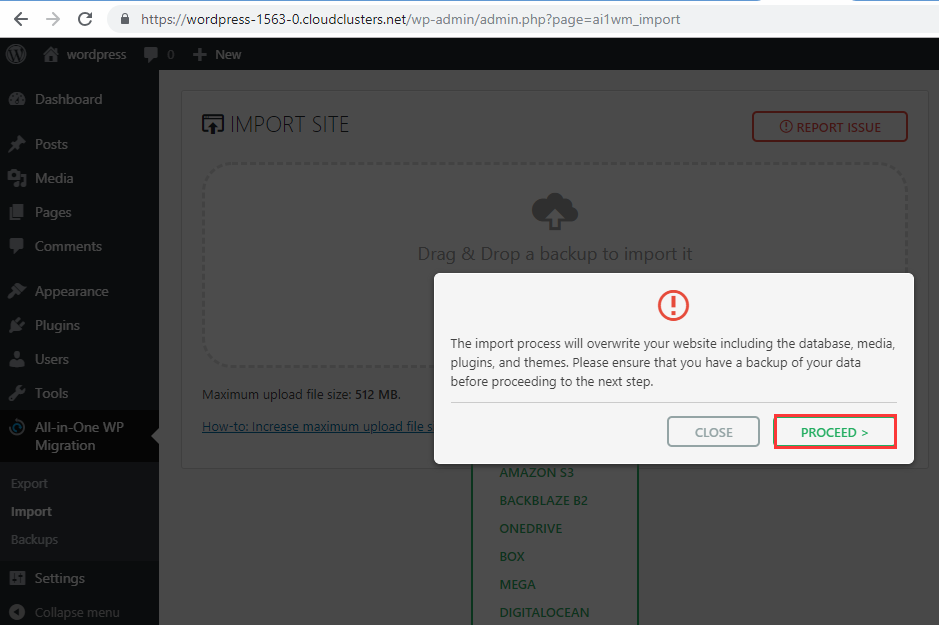This screenshot has height=625, width=939.
Task: Choose BOX import source
Action: click(512, 557)
